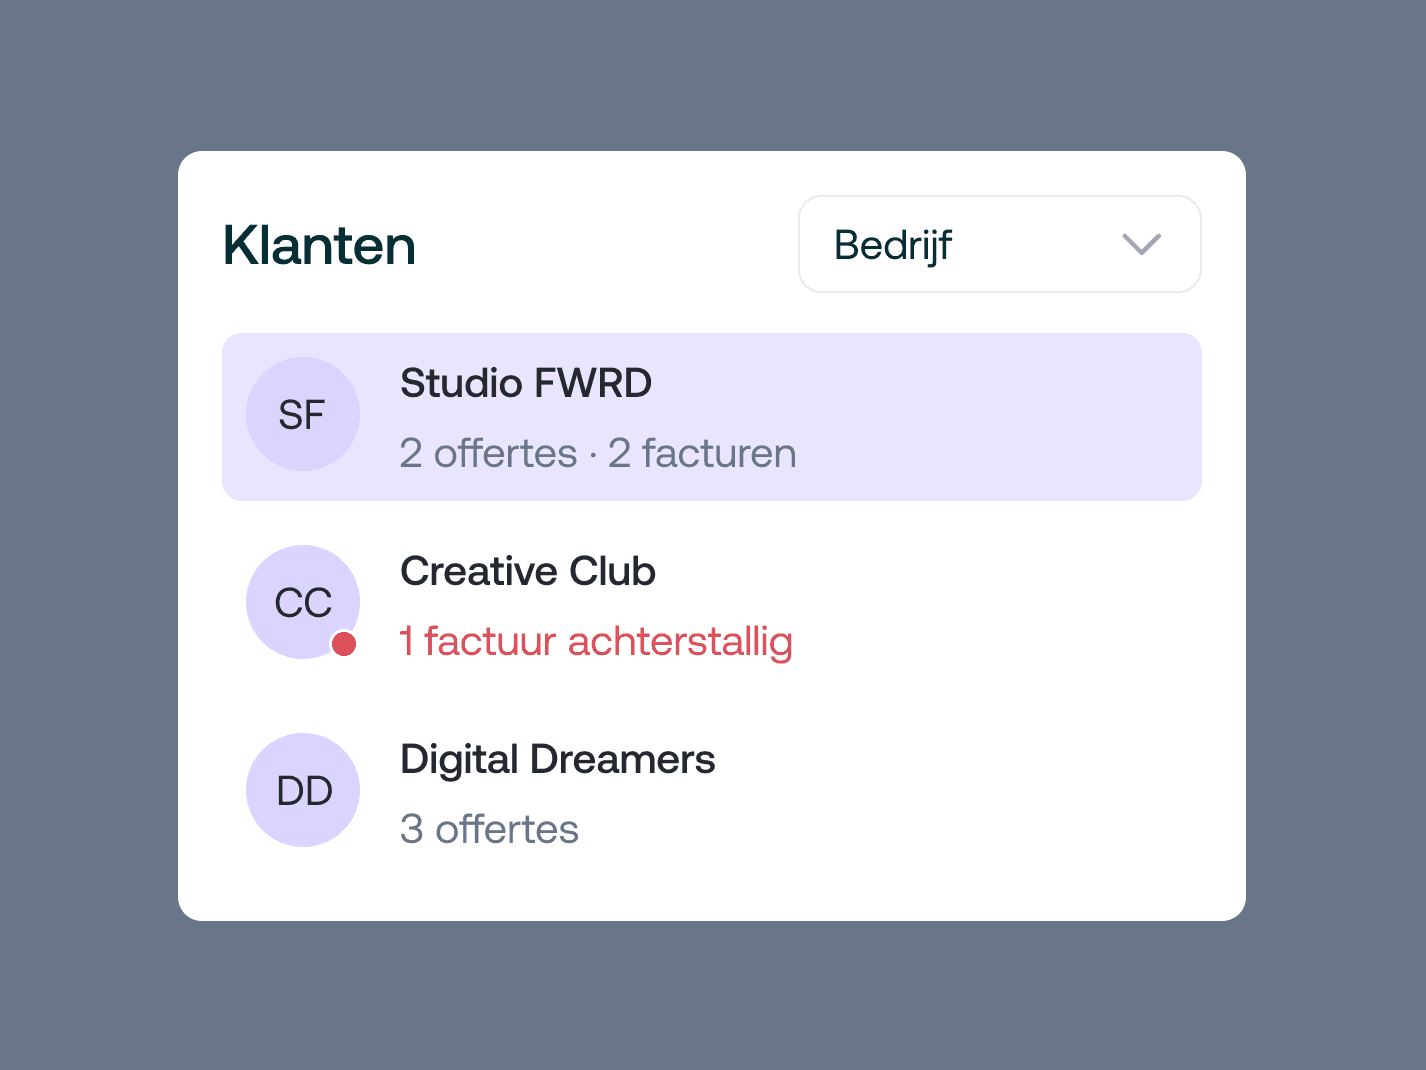The image size is (1426, 1070).
Task: Select the Studio FWRD client row
Action: tap(712, 417)
